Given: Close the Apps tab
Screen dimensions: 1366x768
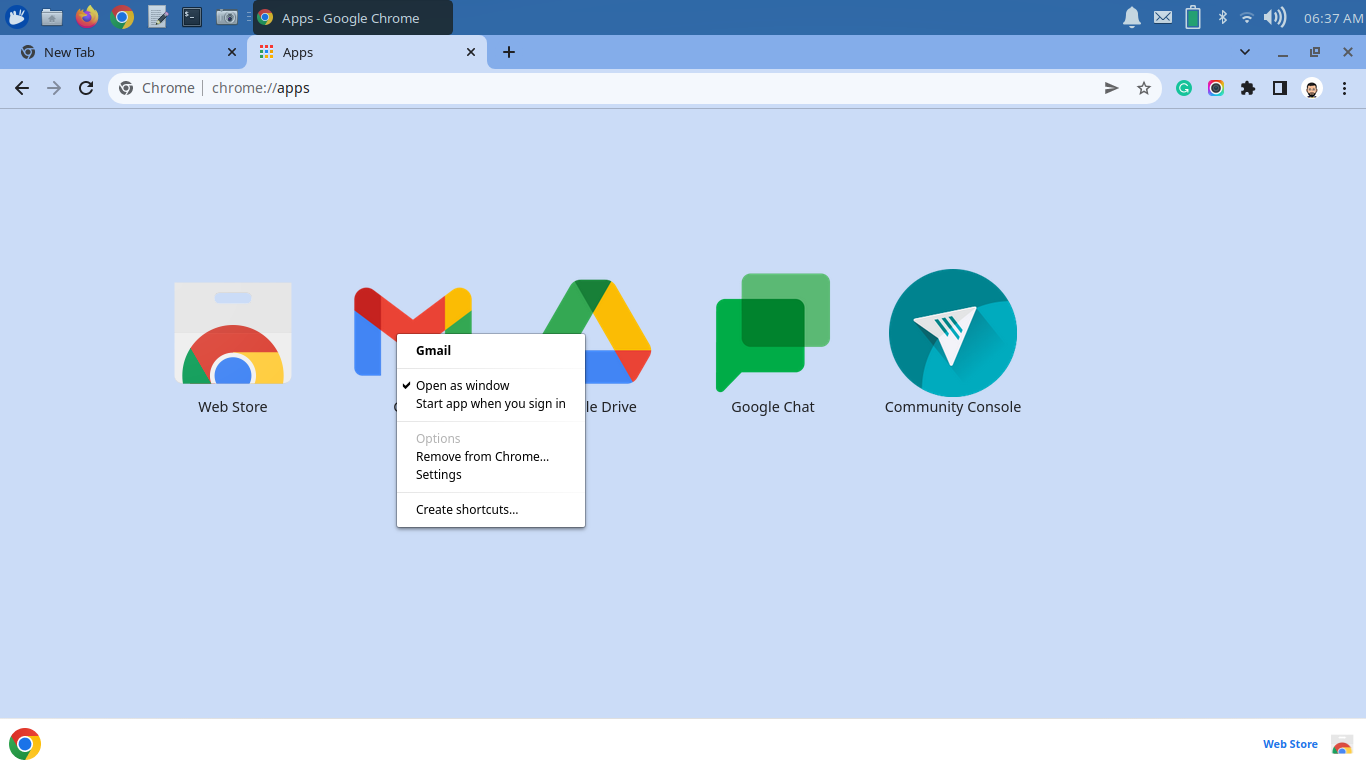Looking at the screenshot, I should click(x=471, y=52).
